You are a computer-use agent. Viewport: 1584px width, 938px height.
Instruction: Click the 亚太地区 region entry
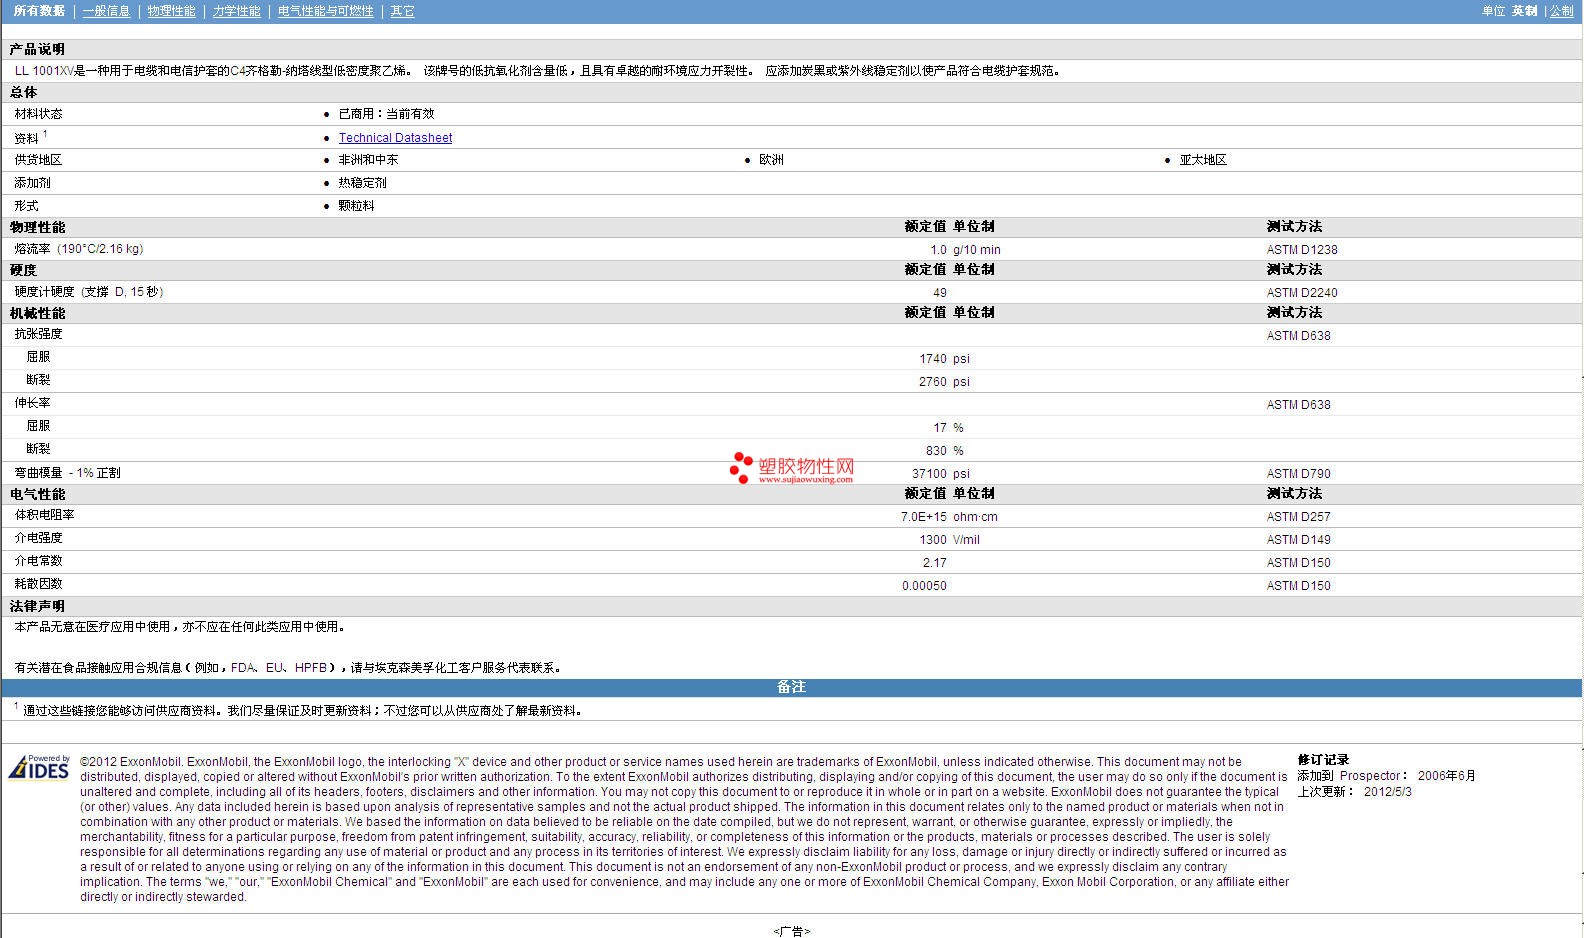(1203, 160)
